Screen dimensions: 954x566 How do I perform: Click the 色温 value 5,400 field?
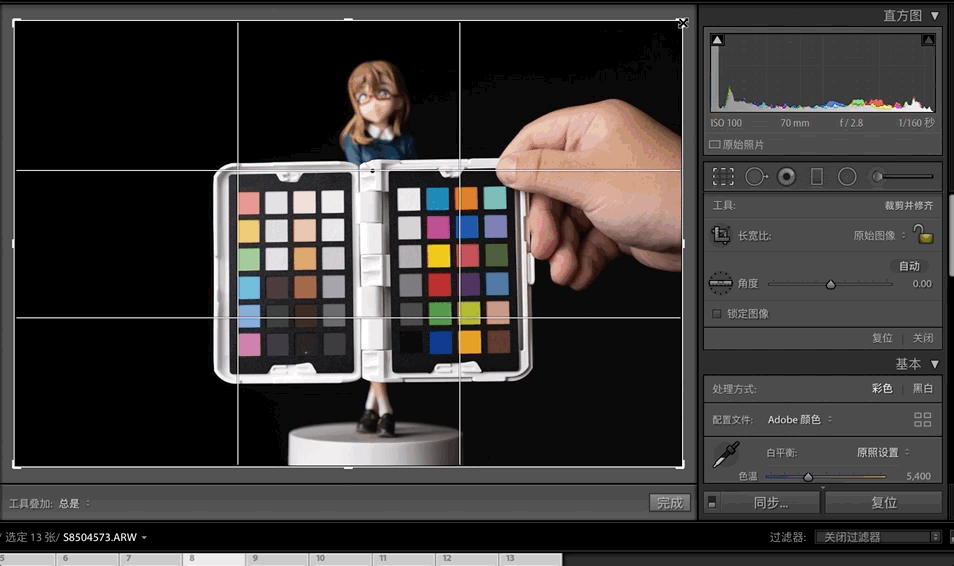point(918,477)
